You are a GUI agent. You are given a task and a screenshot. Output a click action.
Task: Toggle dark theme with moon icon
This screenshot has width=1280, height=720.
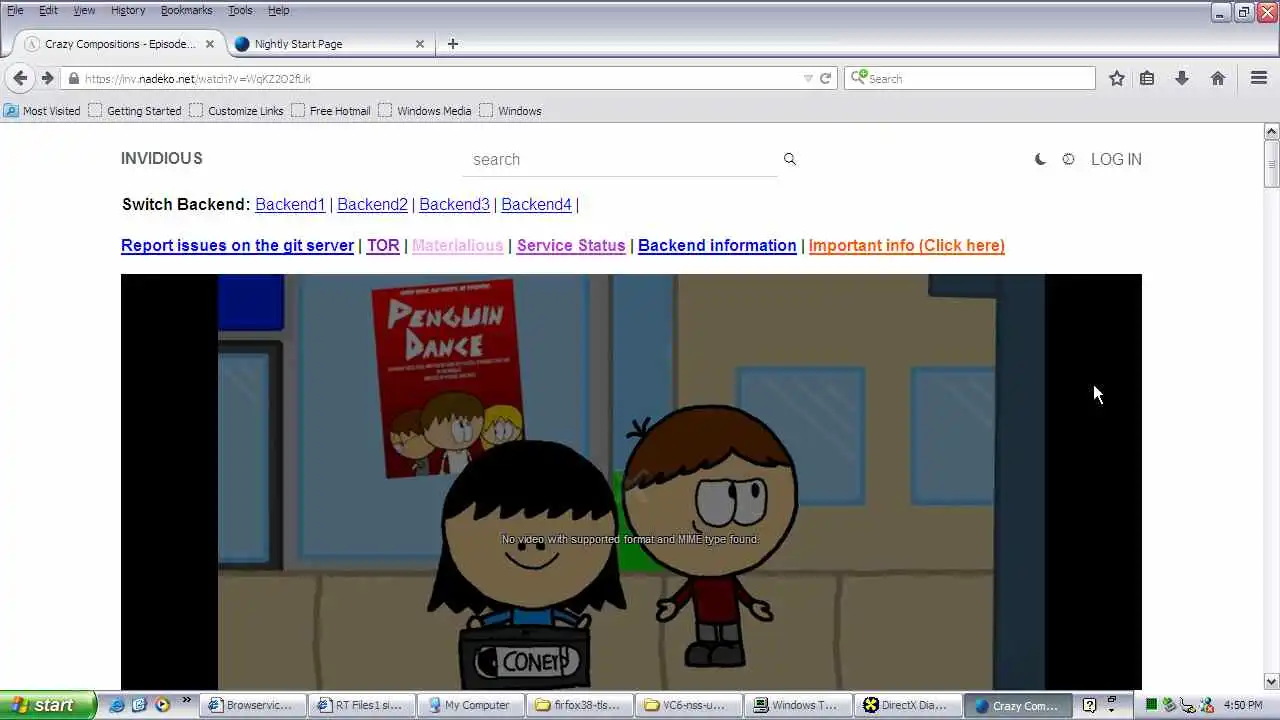(1040, 159)
